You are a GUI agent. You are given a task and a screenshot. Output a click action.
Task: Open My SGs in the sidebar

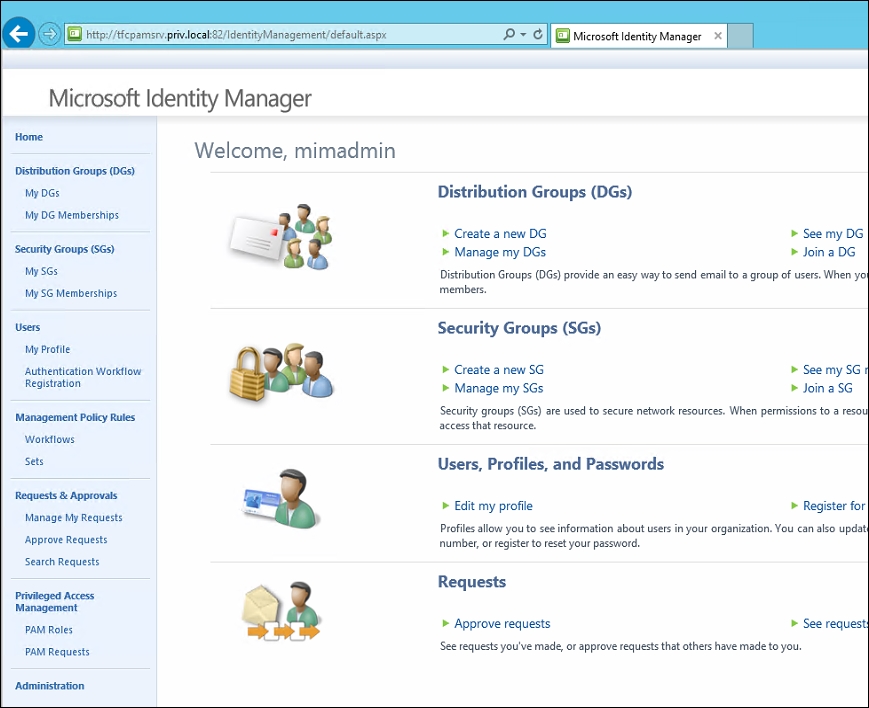[x=41, y=271]
